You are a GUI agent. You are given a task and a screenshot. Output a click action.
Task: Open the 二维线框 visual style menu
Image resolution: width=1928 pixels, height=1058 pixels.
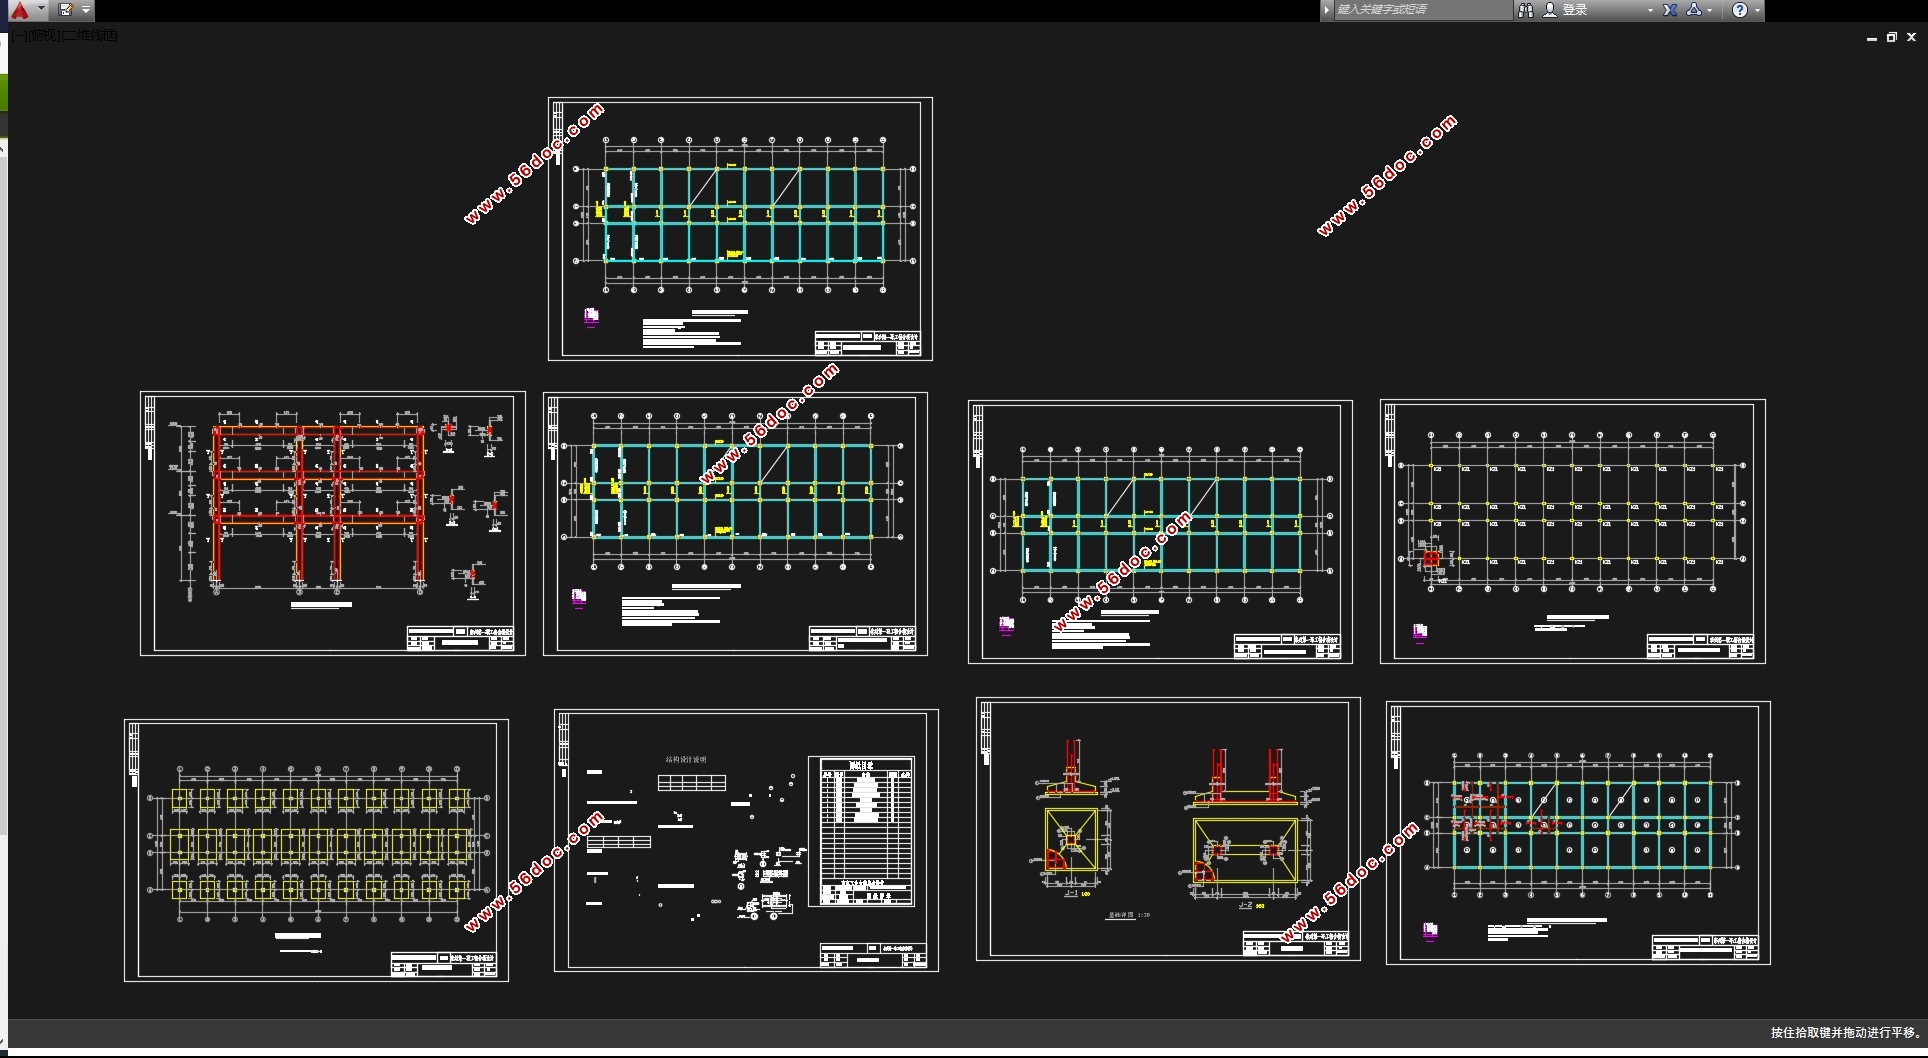click(x=91, y=36)
